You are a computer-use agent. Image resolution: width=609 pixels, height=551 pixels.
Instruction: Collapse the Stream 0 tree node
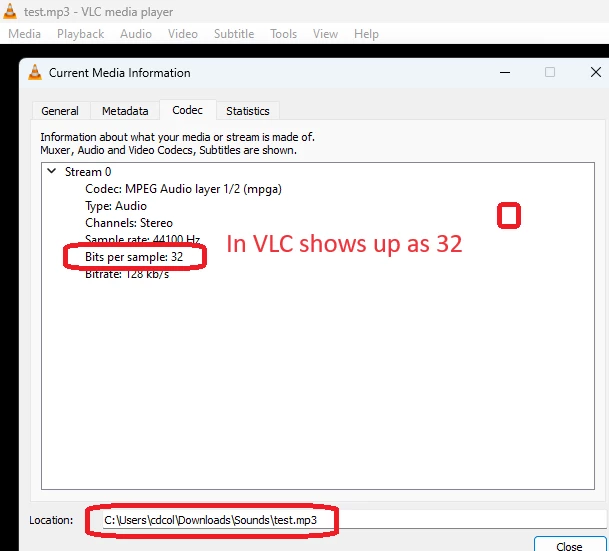pyautogui.click(x=51, y=171)
